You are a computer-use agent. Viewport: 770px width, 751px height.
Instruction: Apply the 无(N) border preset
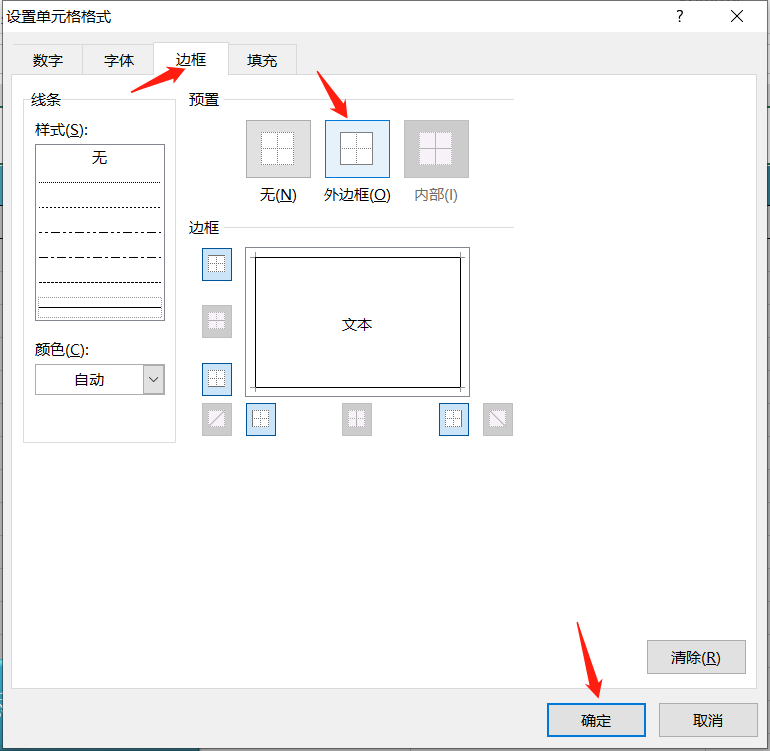[x=278, y=149]
